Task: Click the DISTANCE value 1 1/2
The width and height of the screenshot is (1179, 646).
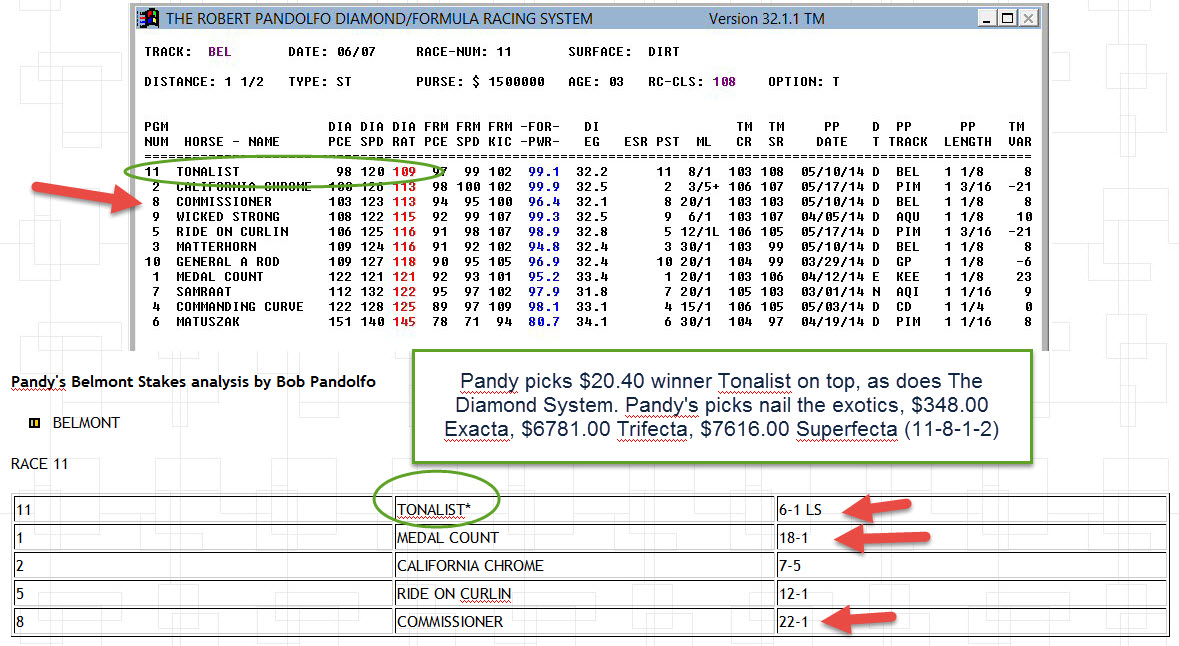Action: pos(244,82)
